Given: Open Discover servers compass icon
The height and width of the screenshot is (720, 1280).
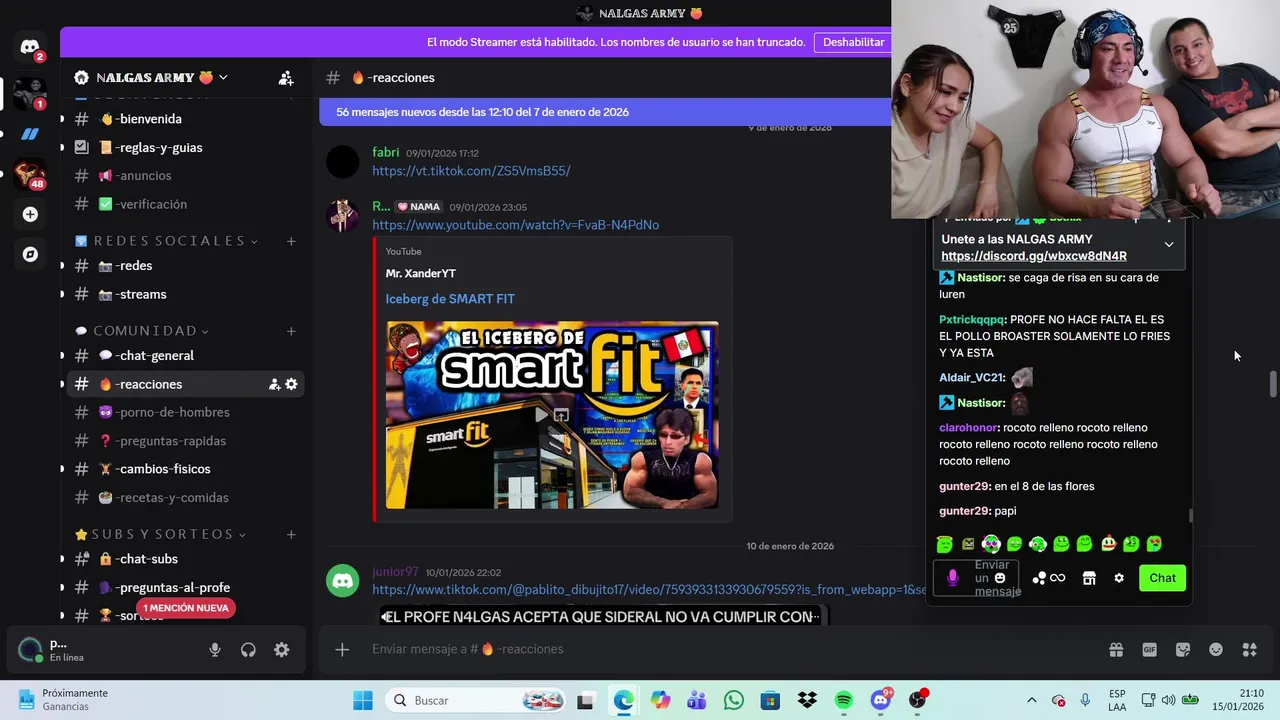Looking at the screenshot, I should [x=30, y=254].
